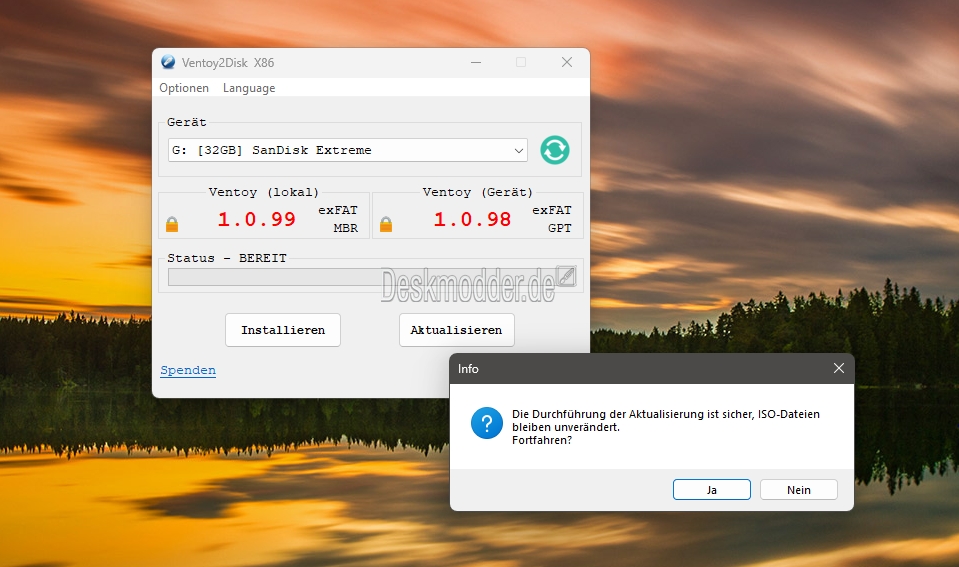
Task: Click the exFAT label under Ventoy (Gerät)
Action: (x=552, y=210)
